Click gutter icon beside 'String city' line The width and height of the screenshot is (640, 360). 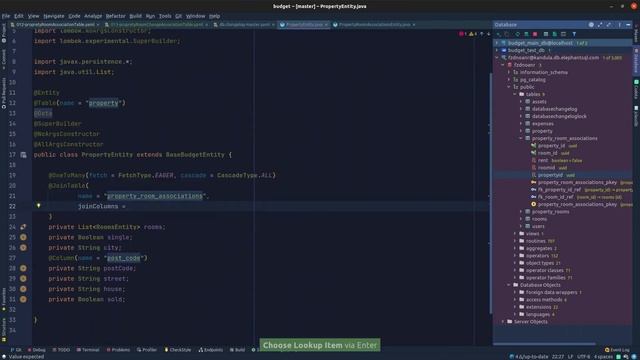tap(23, 247)
